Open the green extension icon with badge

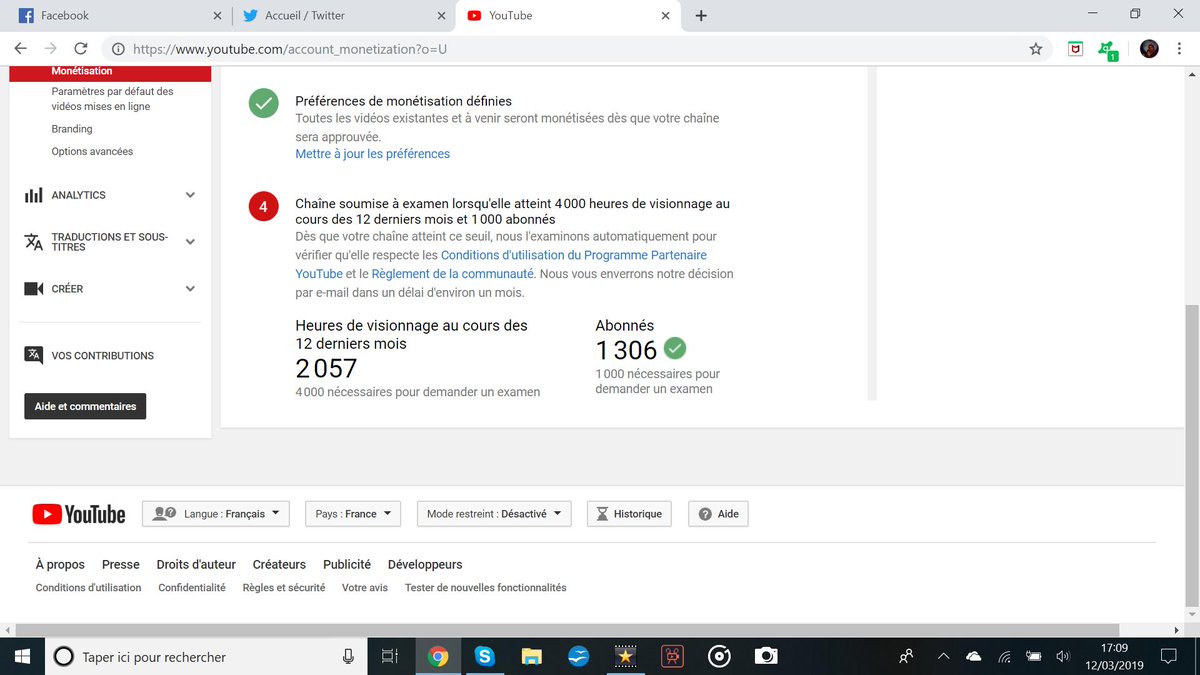[1106, 49]
